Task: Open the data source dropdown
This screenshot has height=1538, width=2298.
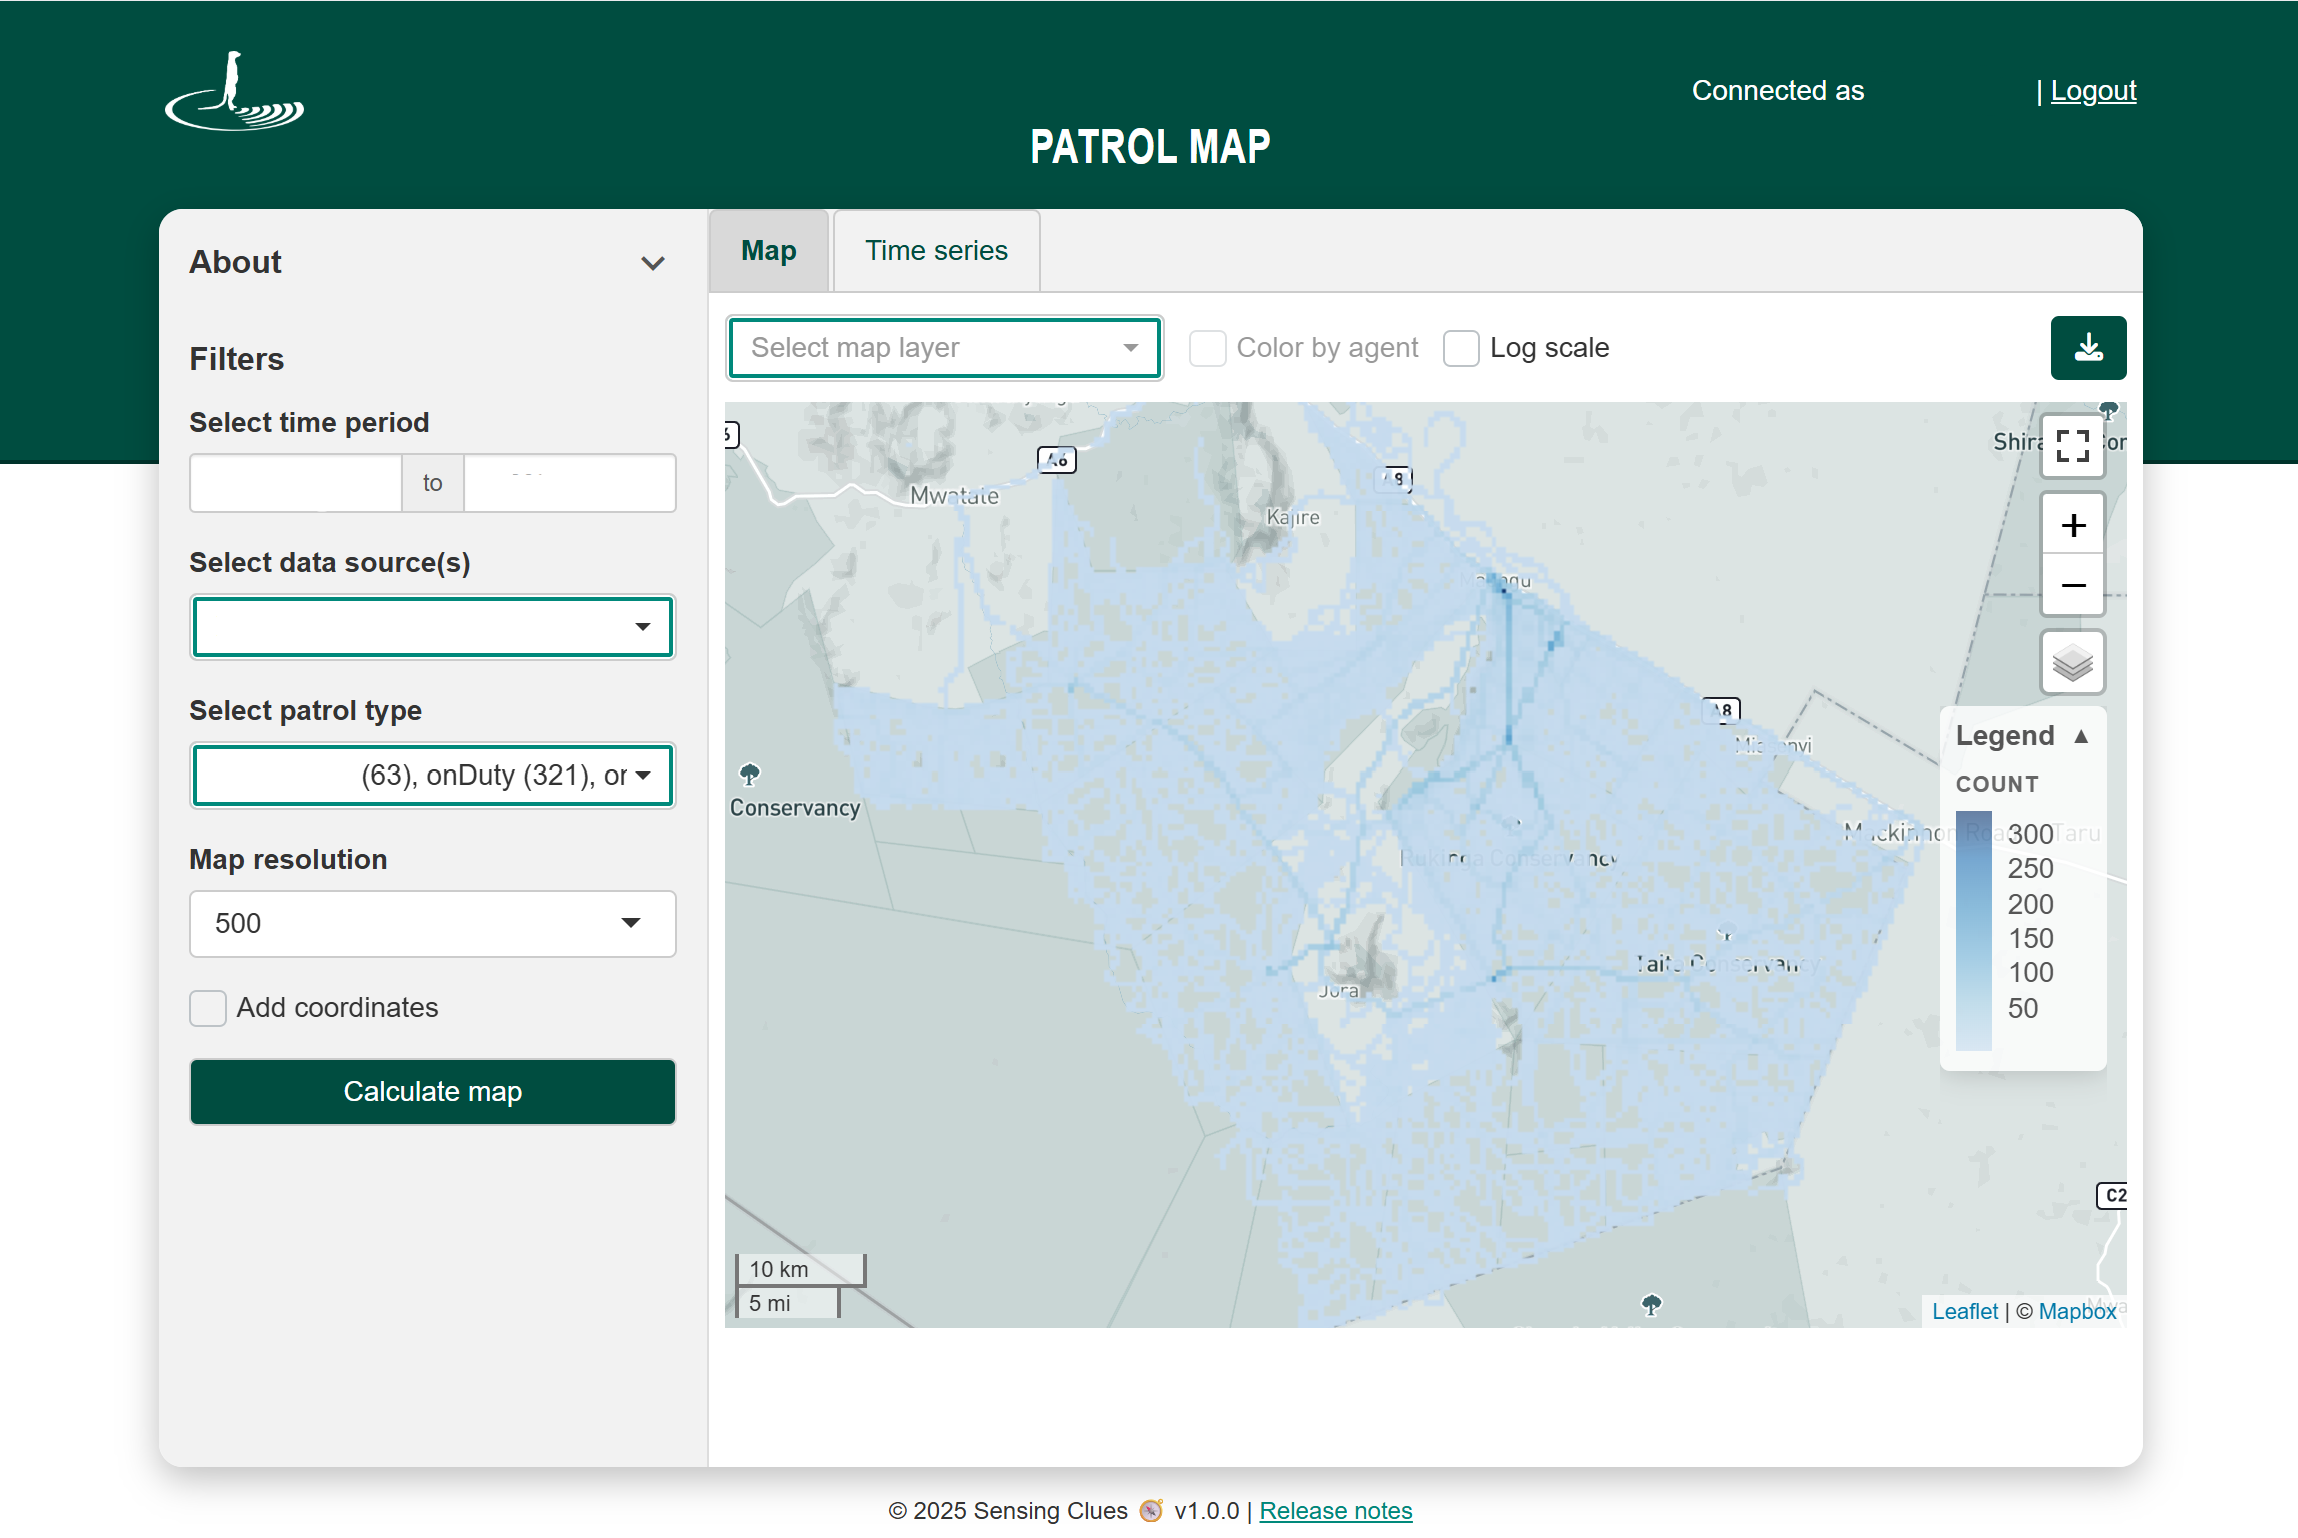Action: point(432,627)
